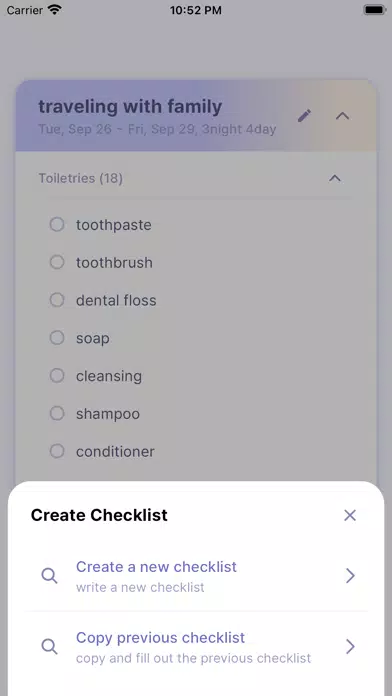The width and height of the screenshot is (392, 696).
Task: Check the cleansing item circle
Action: click(x=57, y=376)
